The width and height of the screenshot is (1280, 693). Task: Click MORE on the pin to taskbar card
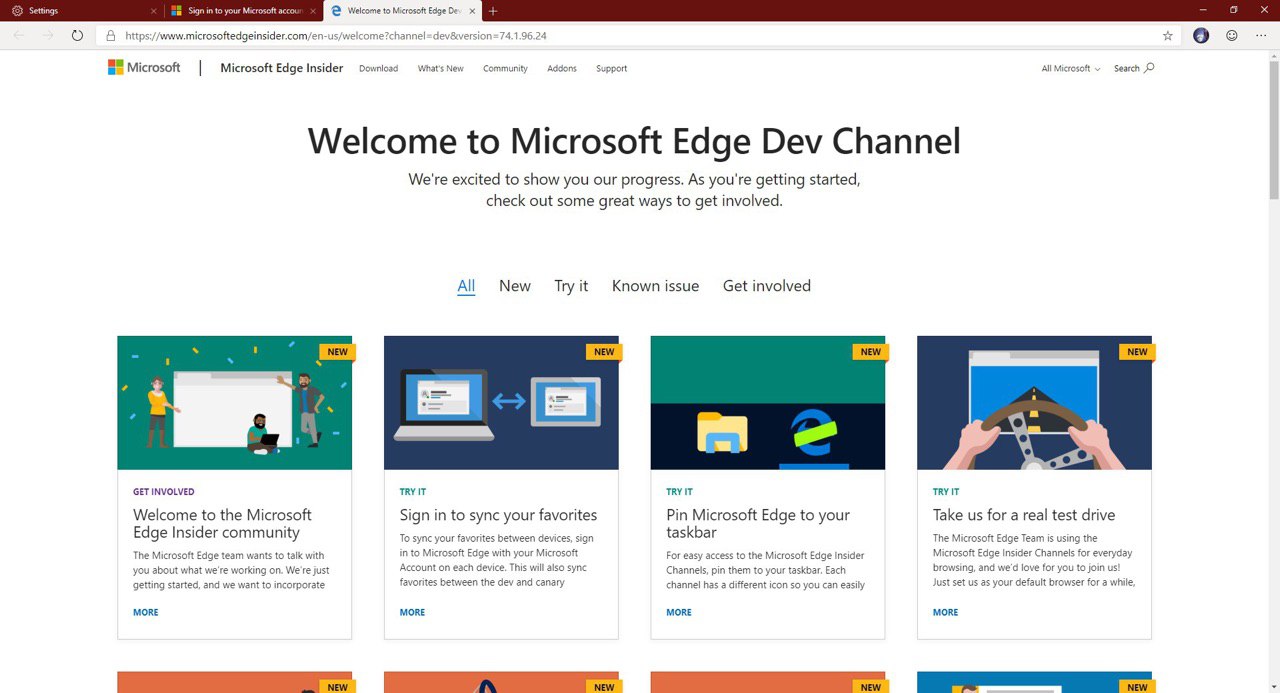[679, 612]
